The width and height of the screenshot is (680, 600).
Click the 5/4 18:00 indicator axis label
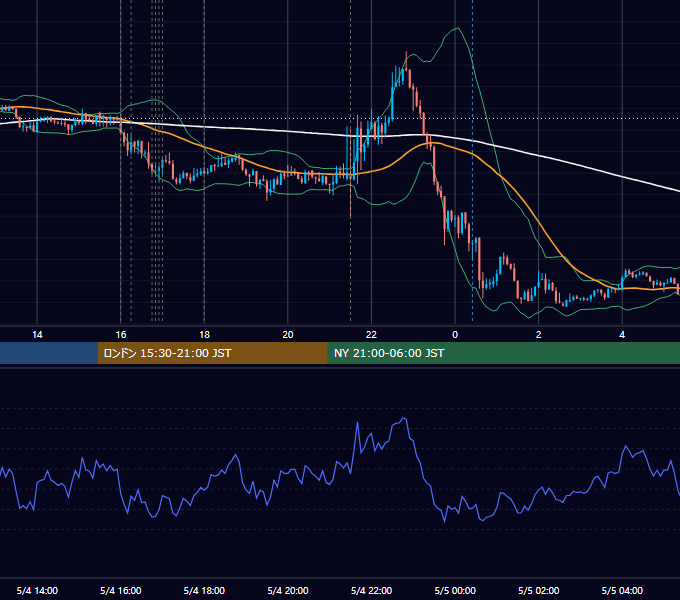[x=204, y=590]
